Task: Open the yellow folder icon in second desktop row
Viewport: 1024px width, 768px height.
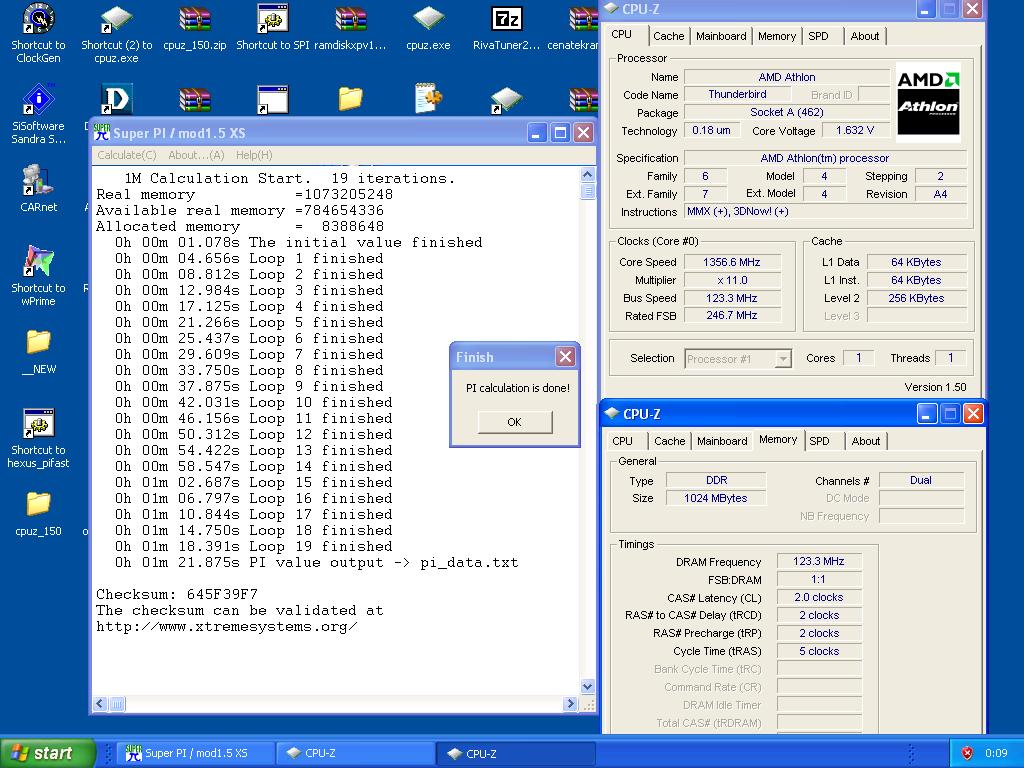Action: point(351,99)
